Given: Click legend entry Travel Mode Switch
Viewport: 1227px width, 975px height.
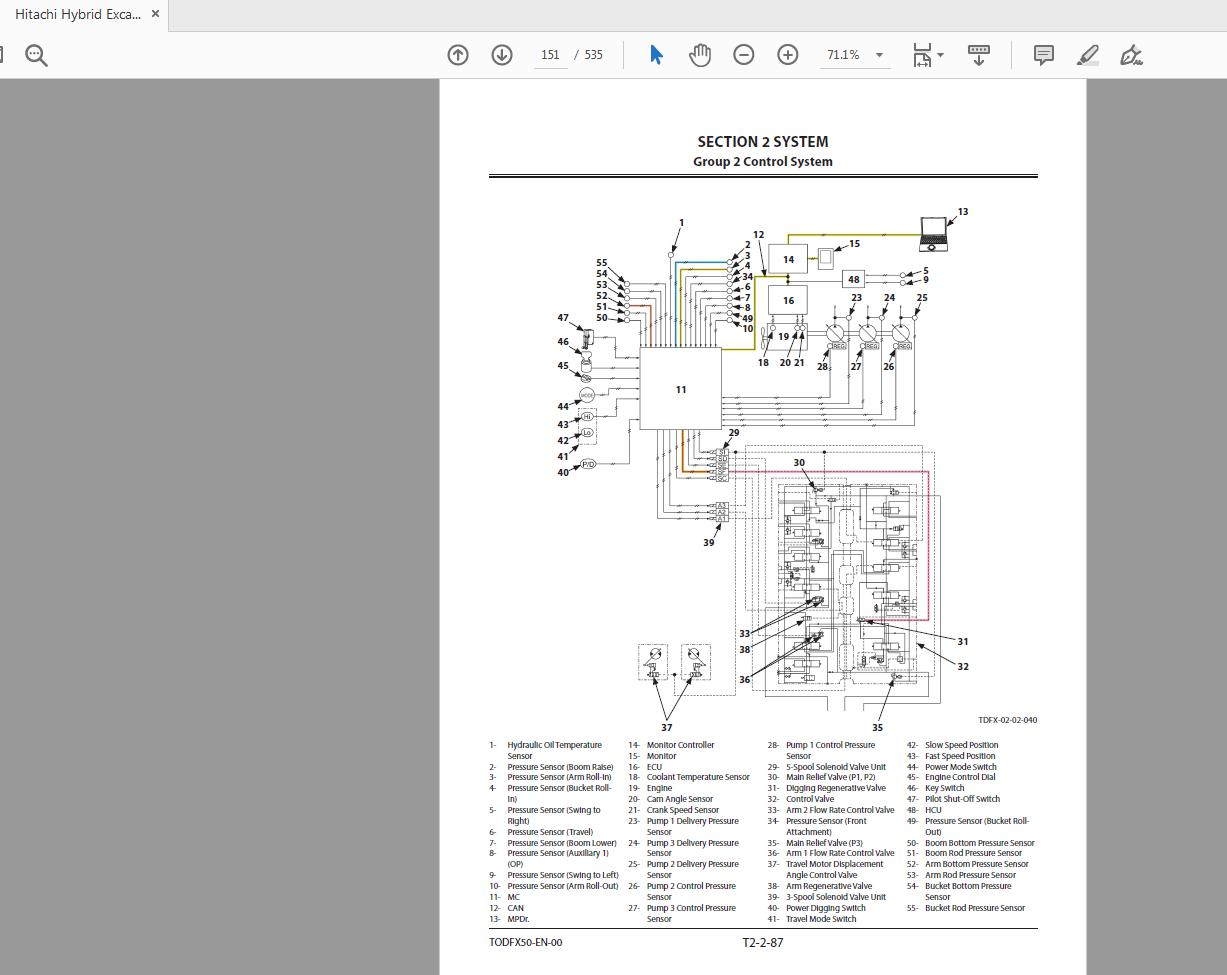Looking at the screenshot, I should tap(821, 919).
